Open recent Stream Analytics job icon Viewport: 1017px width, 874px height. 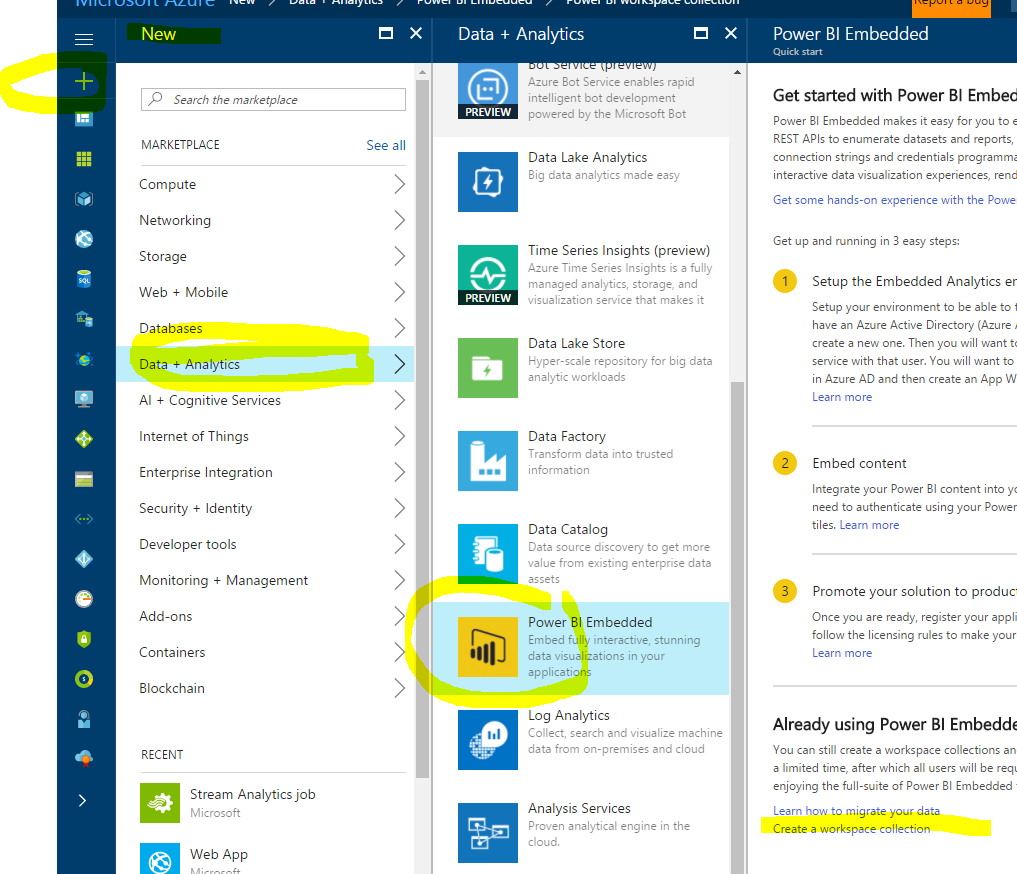coord(160,803)
